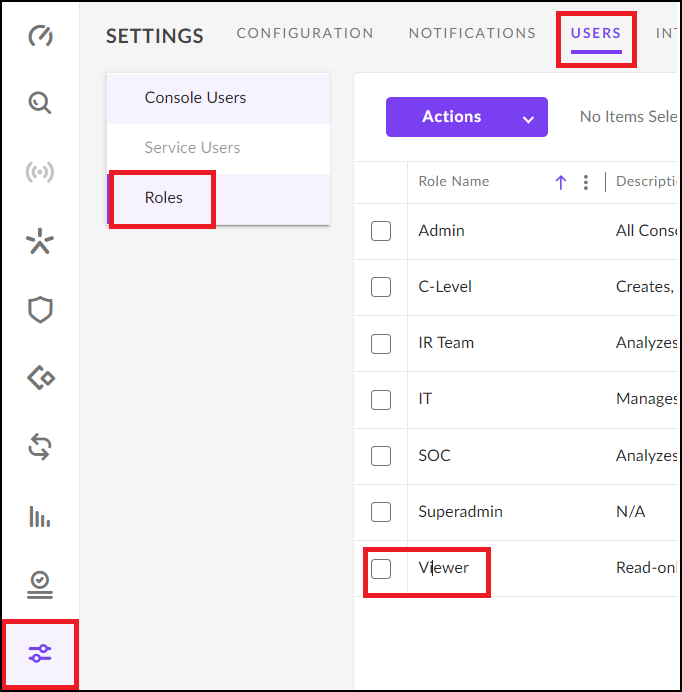Check the Viewer role checkbox
Image resolution: width=682 pixels, height=692 pixels.
(x=381, y=569)
